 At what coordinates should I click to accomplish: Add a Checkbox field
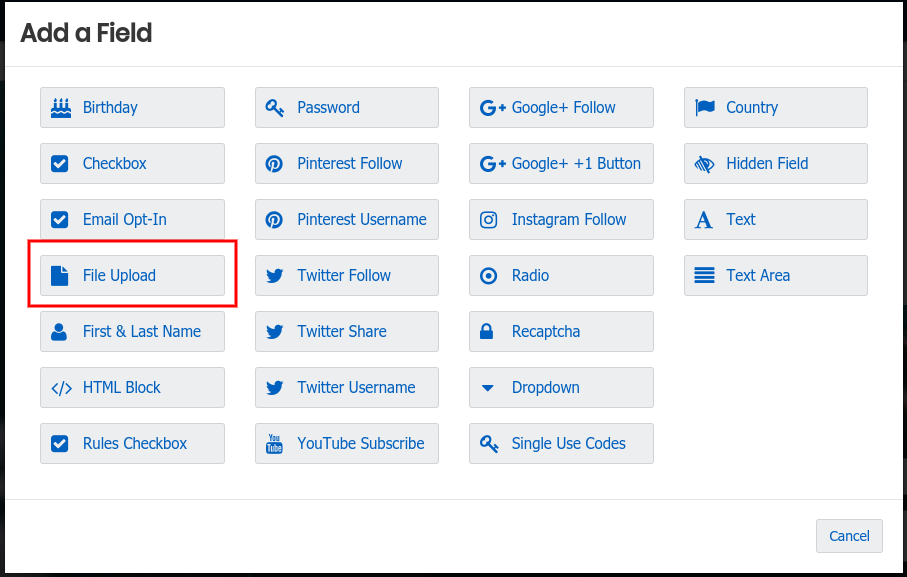pos(132,163)
